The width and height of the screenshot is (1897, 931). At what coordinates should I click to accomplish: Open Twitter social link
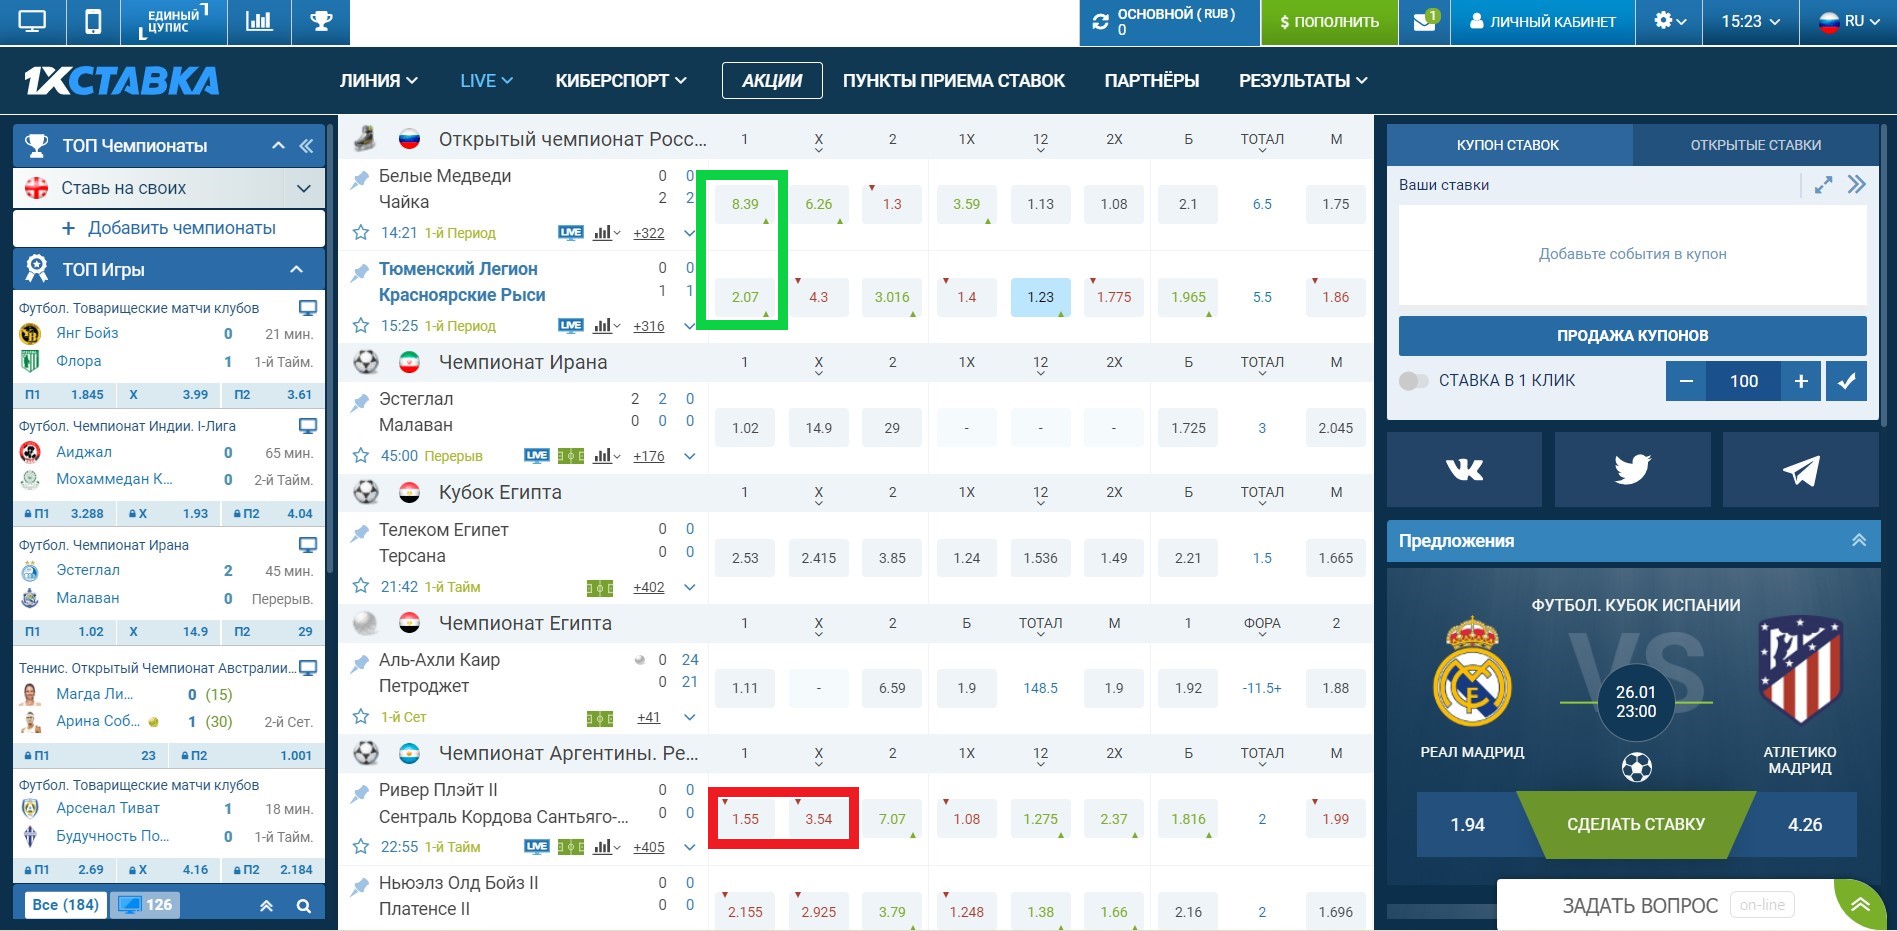coord(1632,469)
